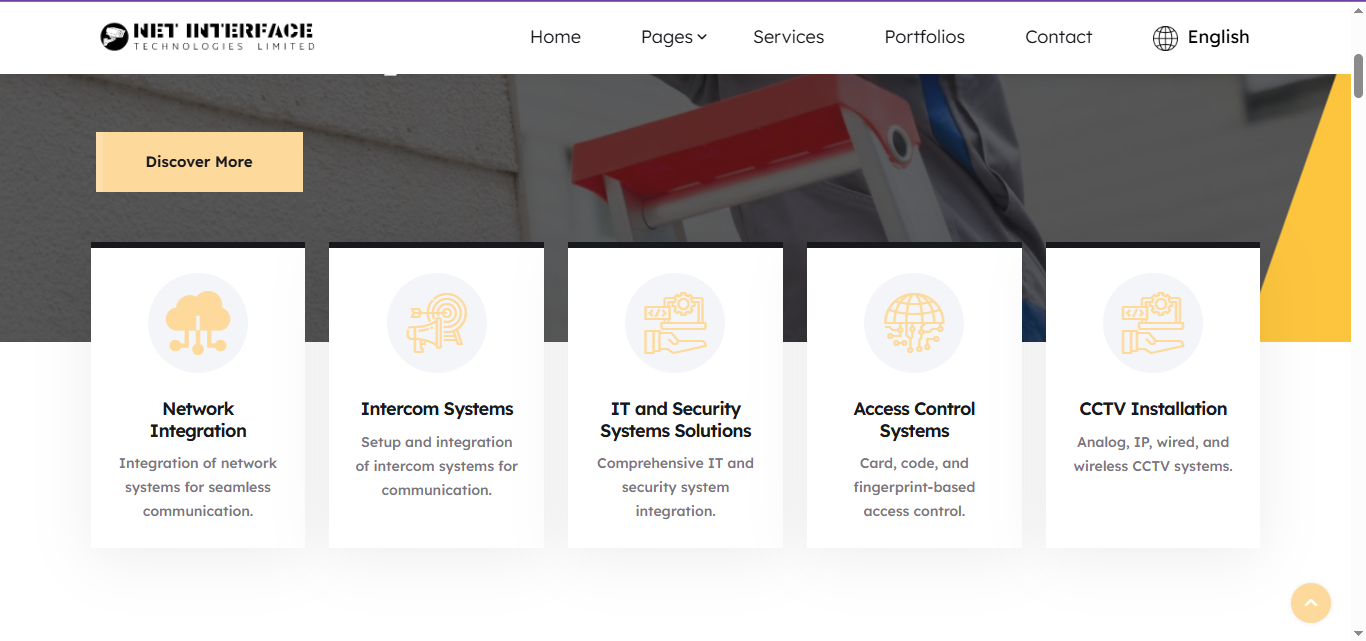Click the Discover More button

(199, 162)
